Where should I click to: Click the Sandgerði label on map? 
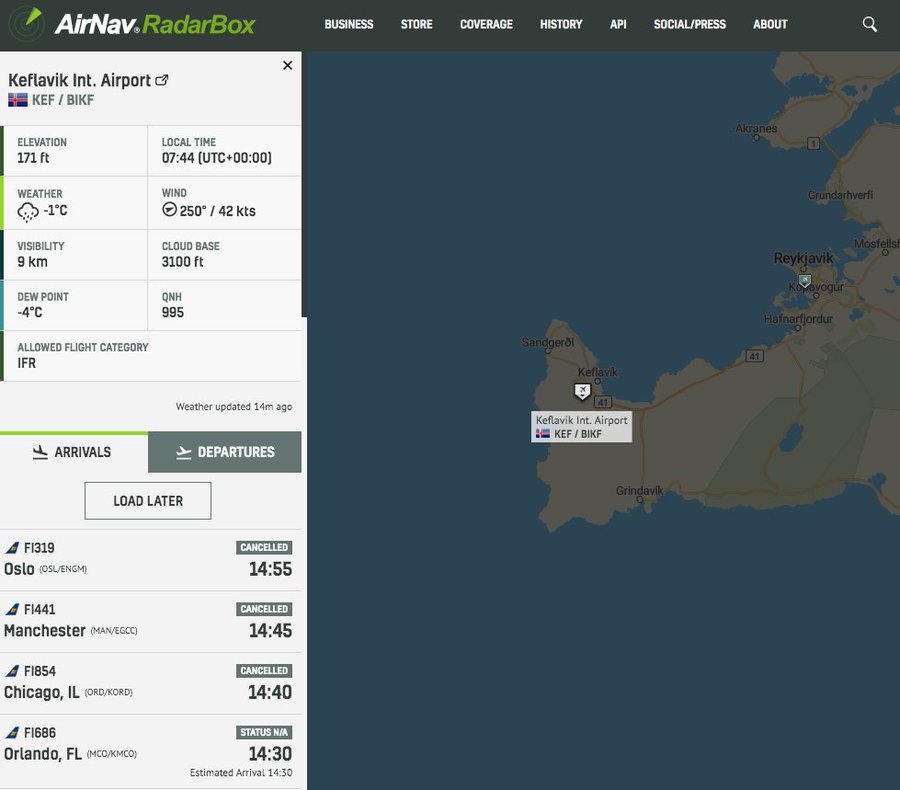point(548,342)
